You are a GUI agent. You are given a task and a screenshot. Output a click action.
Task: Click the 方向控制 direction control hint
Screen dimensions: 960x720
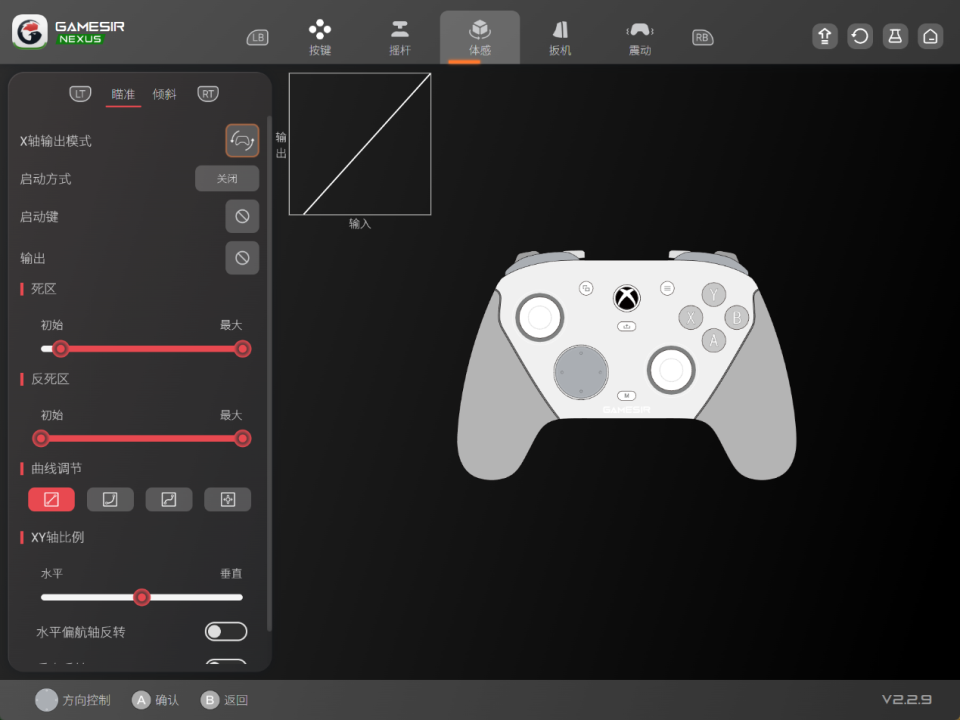(73, 700)
